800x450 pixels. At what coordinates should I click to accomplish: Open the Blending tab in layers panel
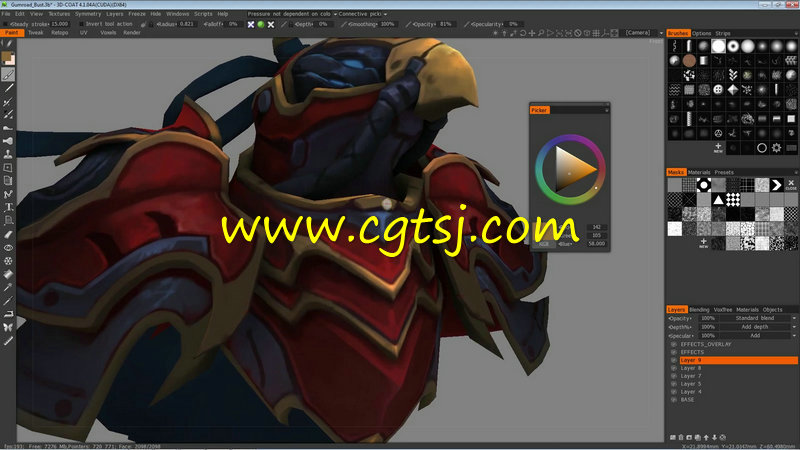click(x=699, y=310)
